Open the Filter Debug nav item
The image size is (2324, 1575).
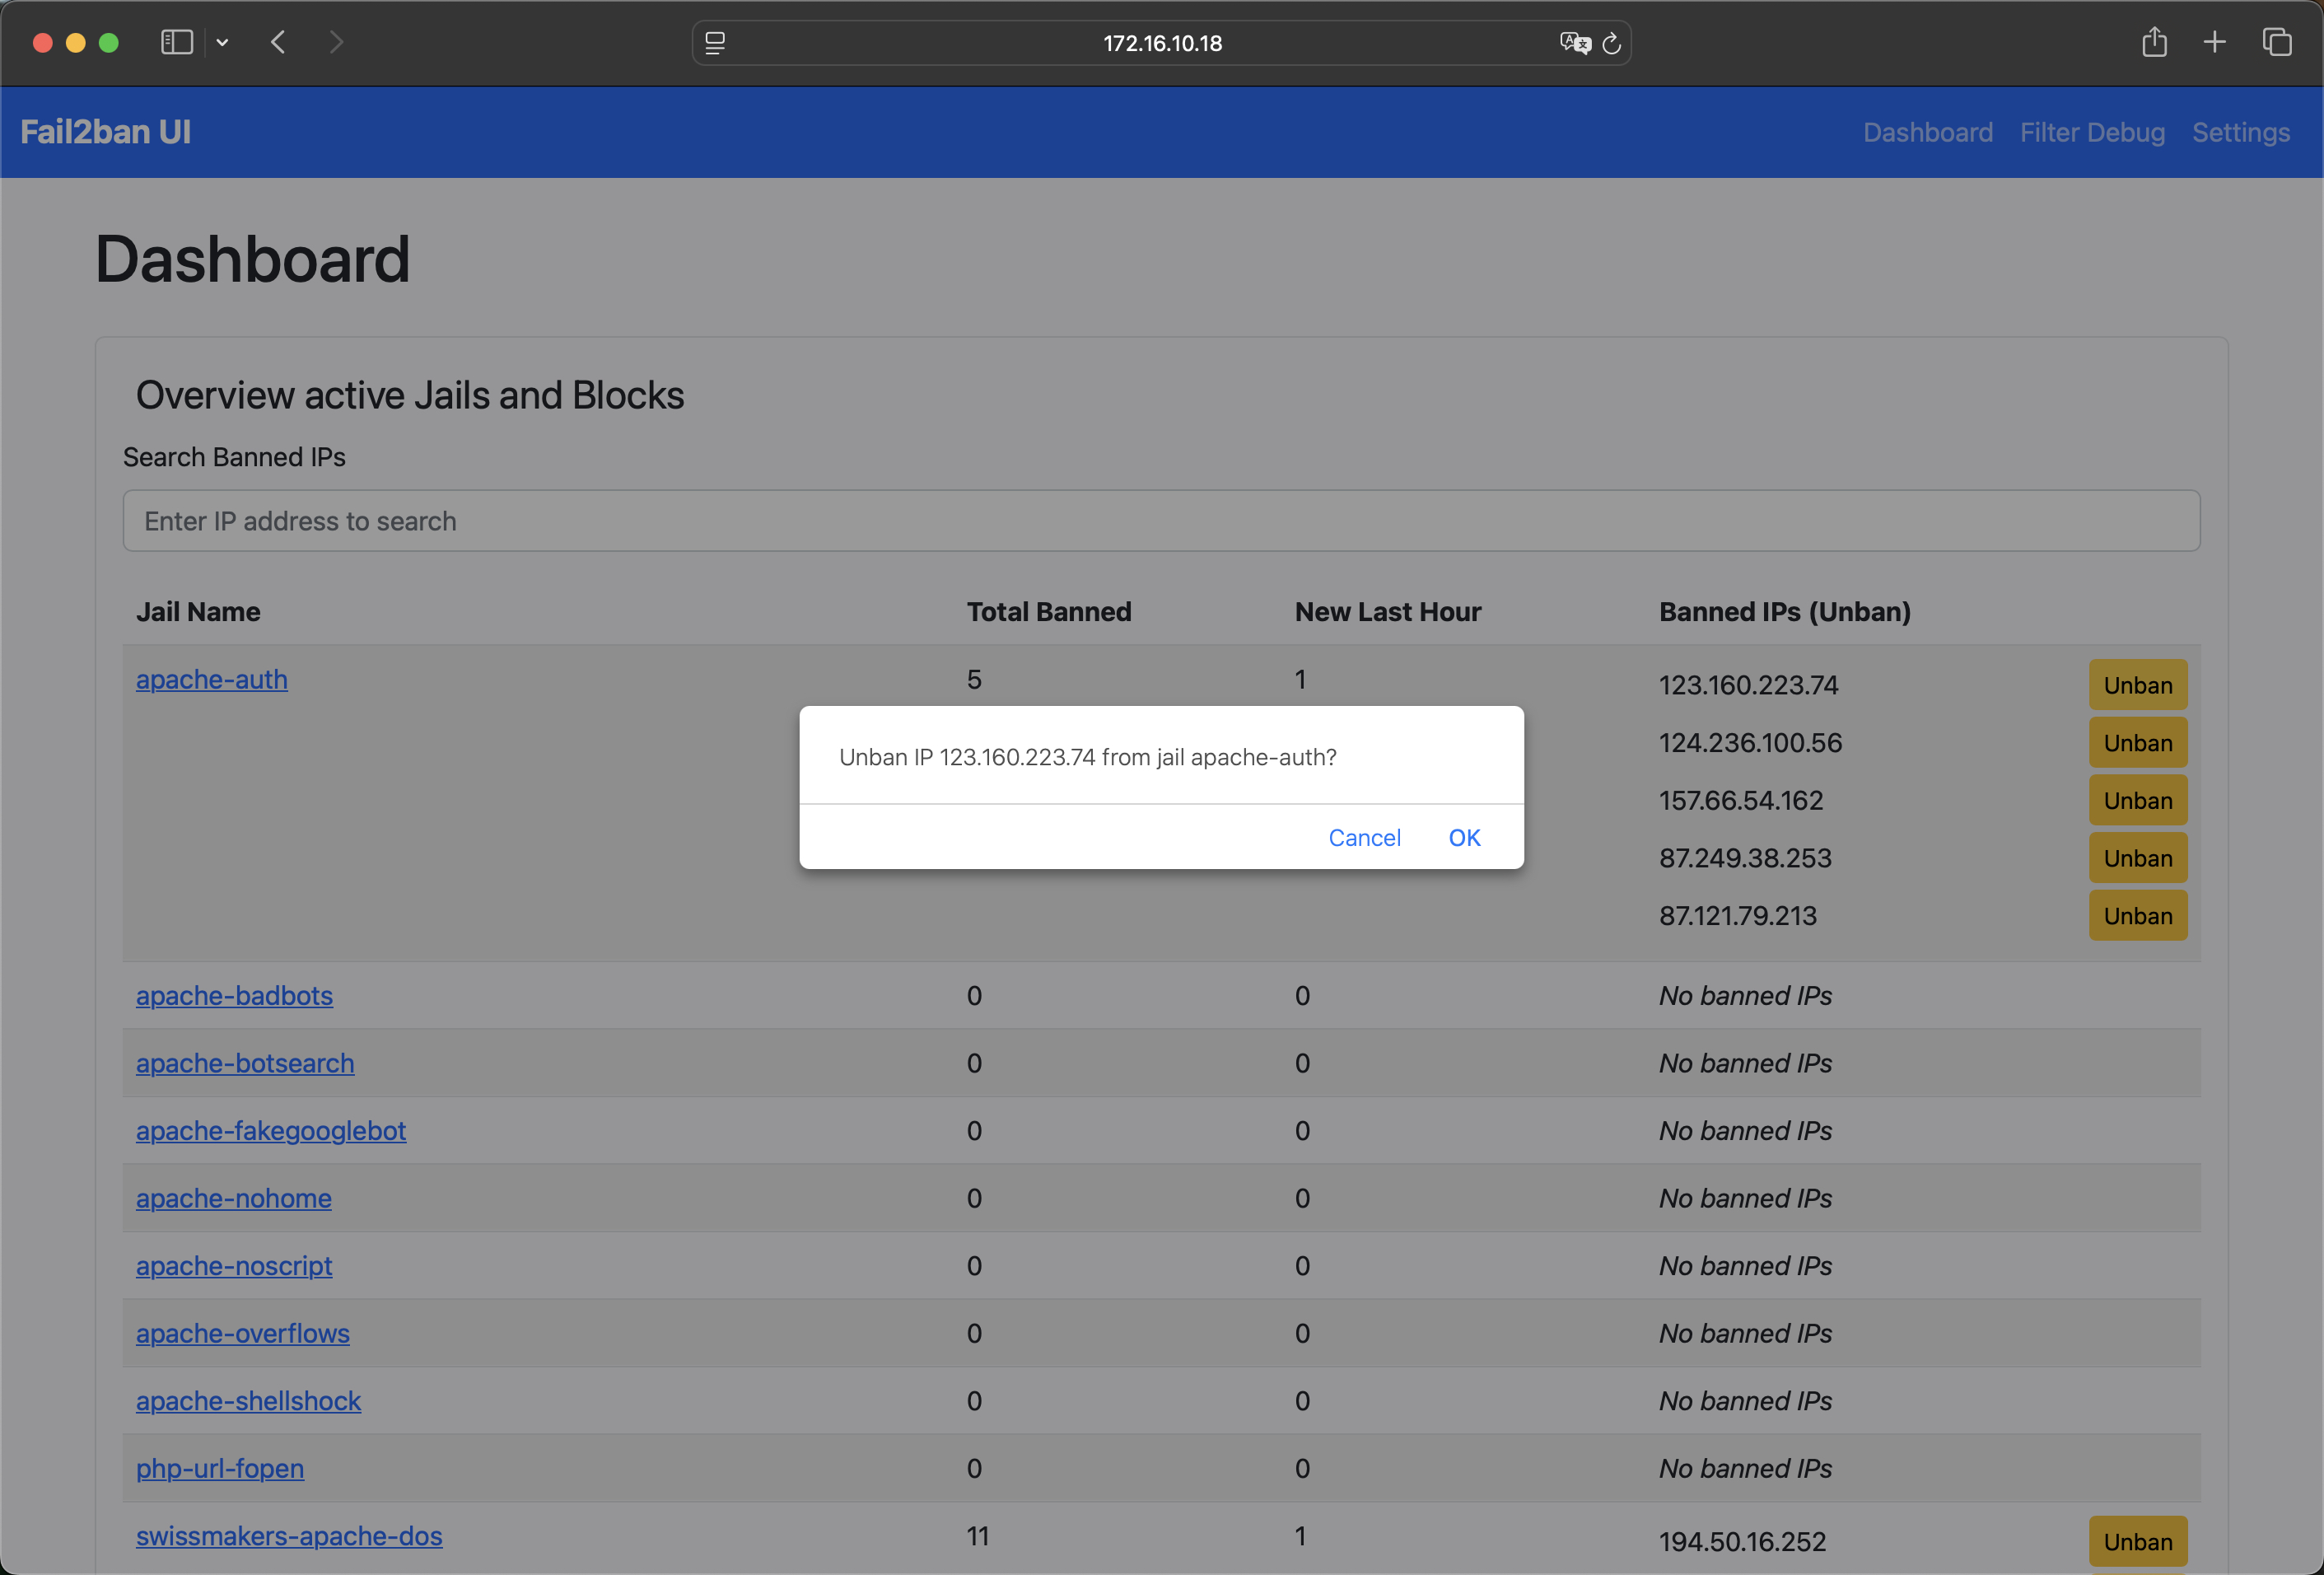(2091, 132)
